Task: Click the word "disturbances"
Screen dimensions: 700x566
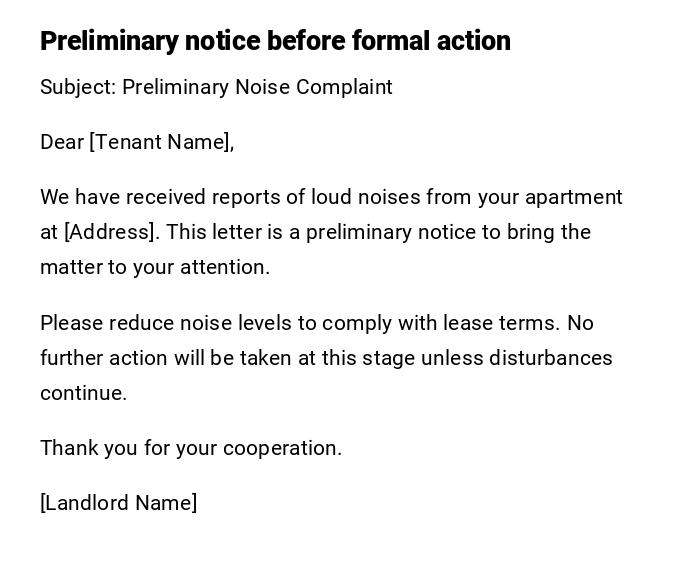Action: (x=550, y=358)
